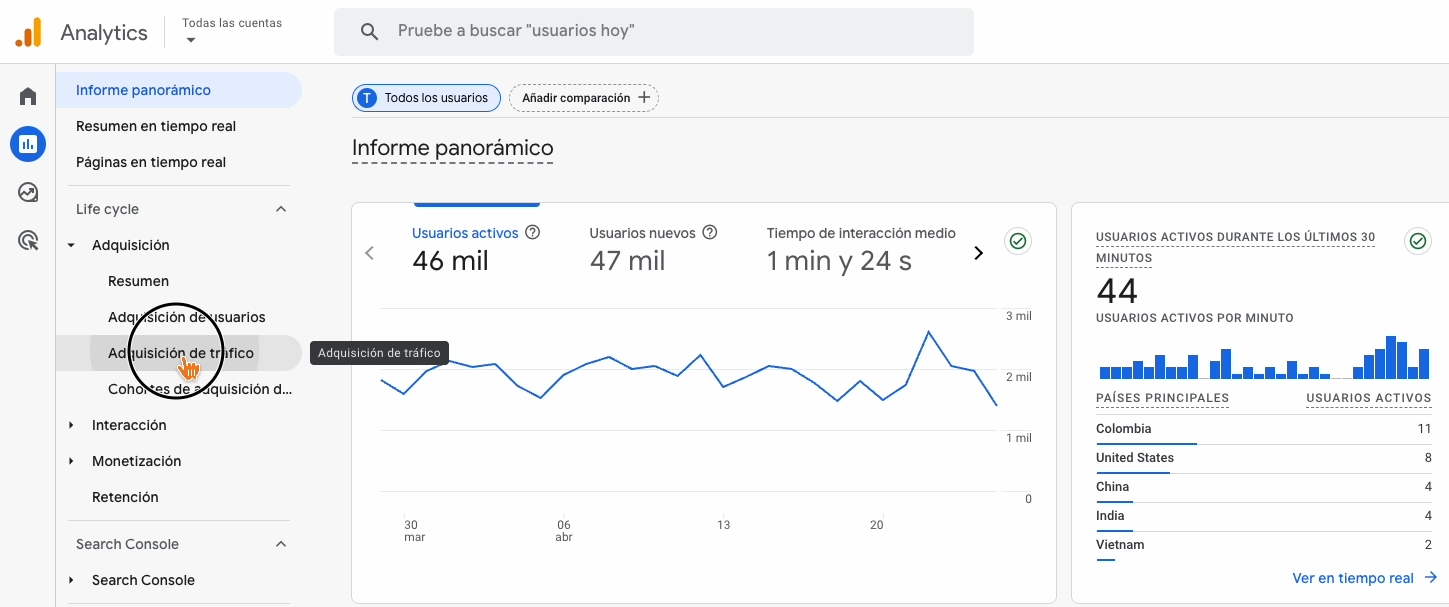Expand the Interacción tree item
The width and height of the screenshot is (1449, 607).
(71, 425)
